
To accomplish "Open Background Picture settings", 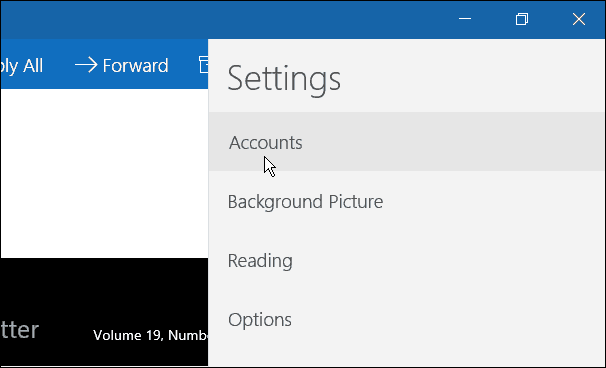I will tap(407, 201).
